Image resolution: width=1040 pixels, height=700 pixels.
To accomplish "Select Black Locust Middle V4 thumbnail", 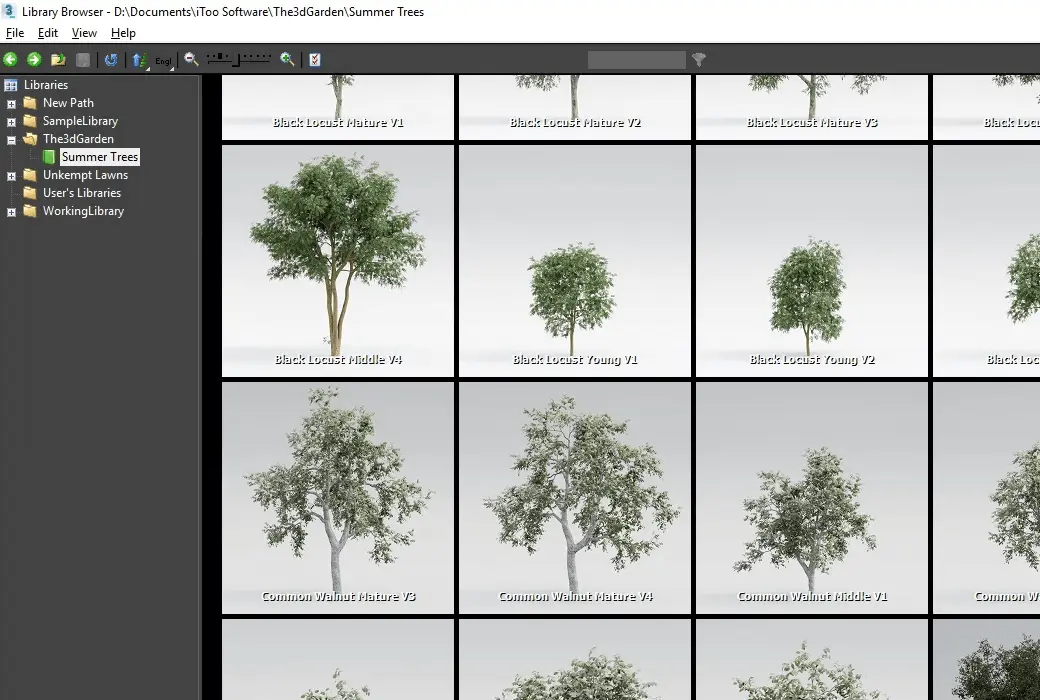I will 338,261.
